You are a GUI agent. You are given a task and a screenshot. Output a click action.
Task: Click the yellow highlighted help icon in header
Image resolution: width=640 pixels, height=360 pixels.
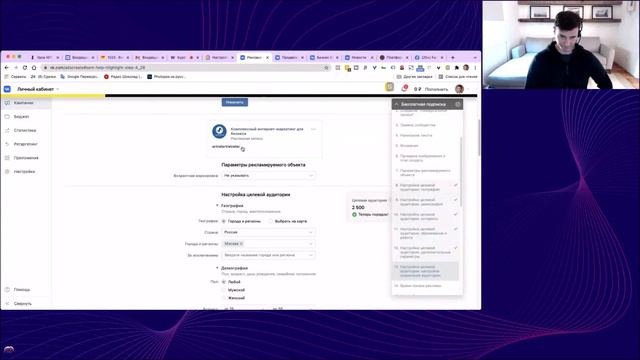[389, 87]
